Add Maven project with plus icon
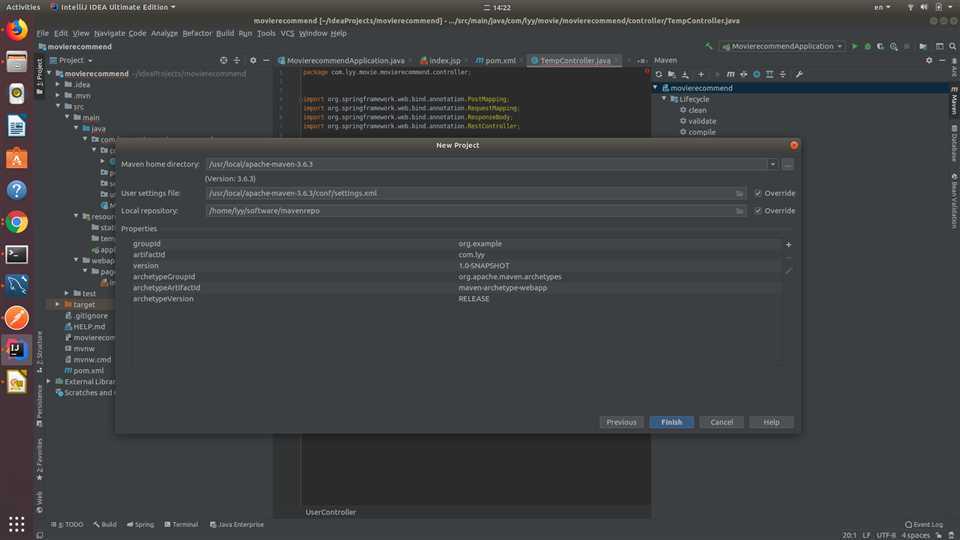 click(x=701, y=74)
